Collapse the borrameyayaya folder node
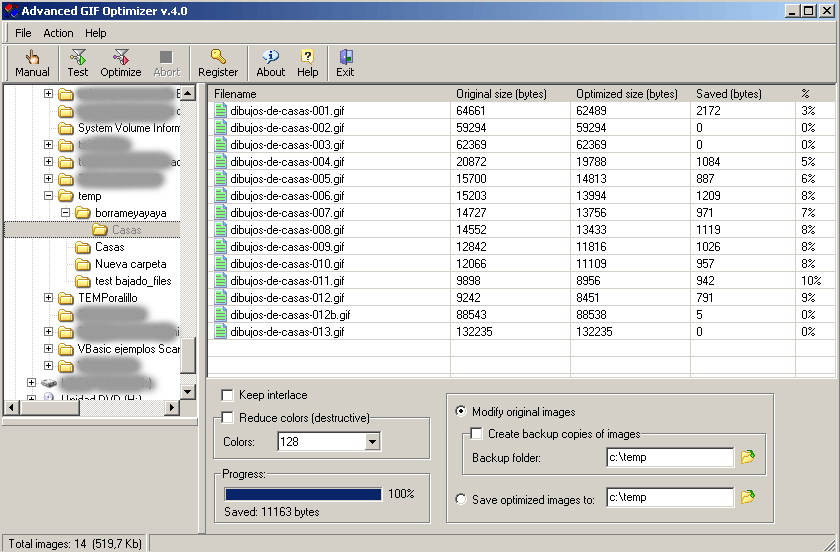Image resolution: width=840 pixels, height=552 pixels. pyautogui.click(x=65, y=213)
